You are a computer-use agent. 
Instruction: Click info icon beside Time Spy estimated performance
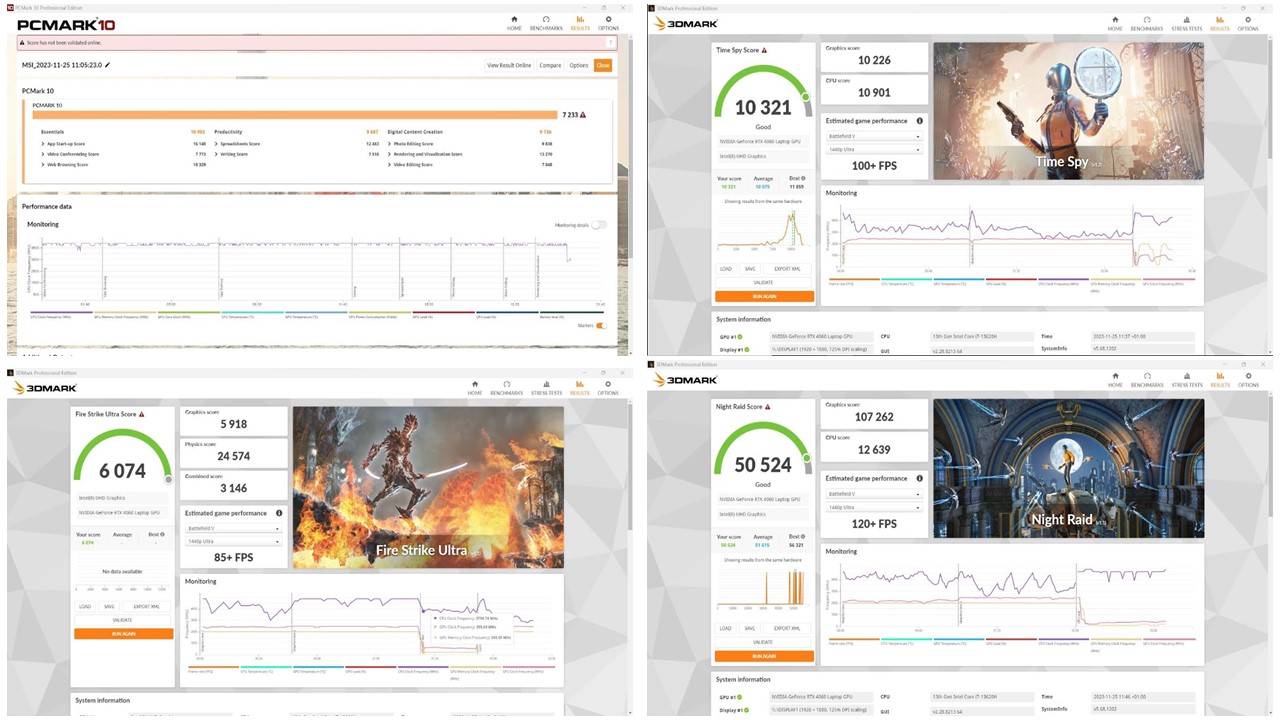point(919,121)
